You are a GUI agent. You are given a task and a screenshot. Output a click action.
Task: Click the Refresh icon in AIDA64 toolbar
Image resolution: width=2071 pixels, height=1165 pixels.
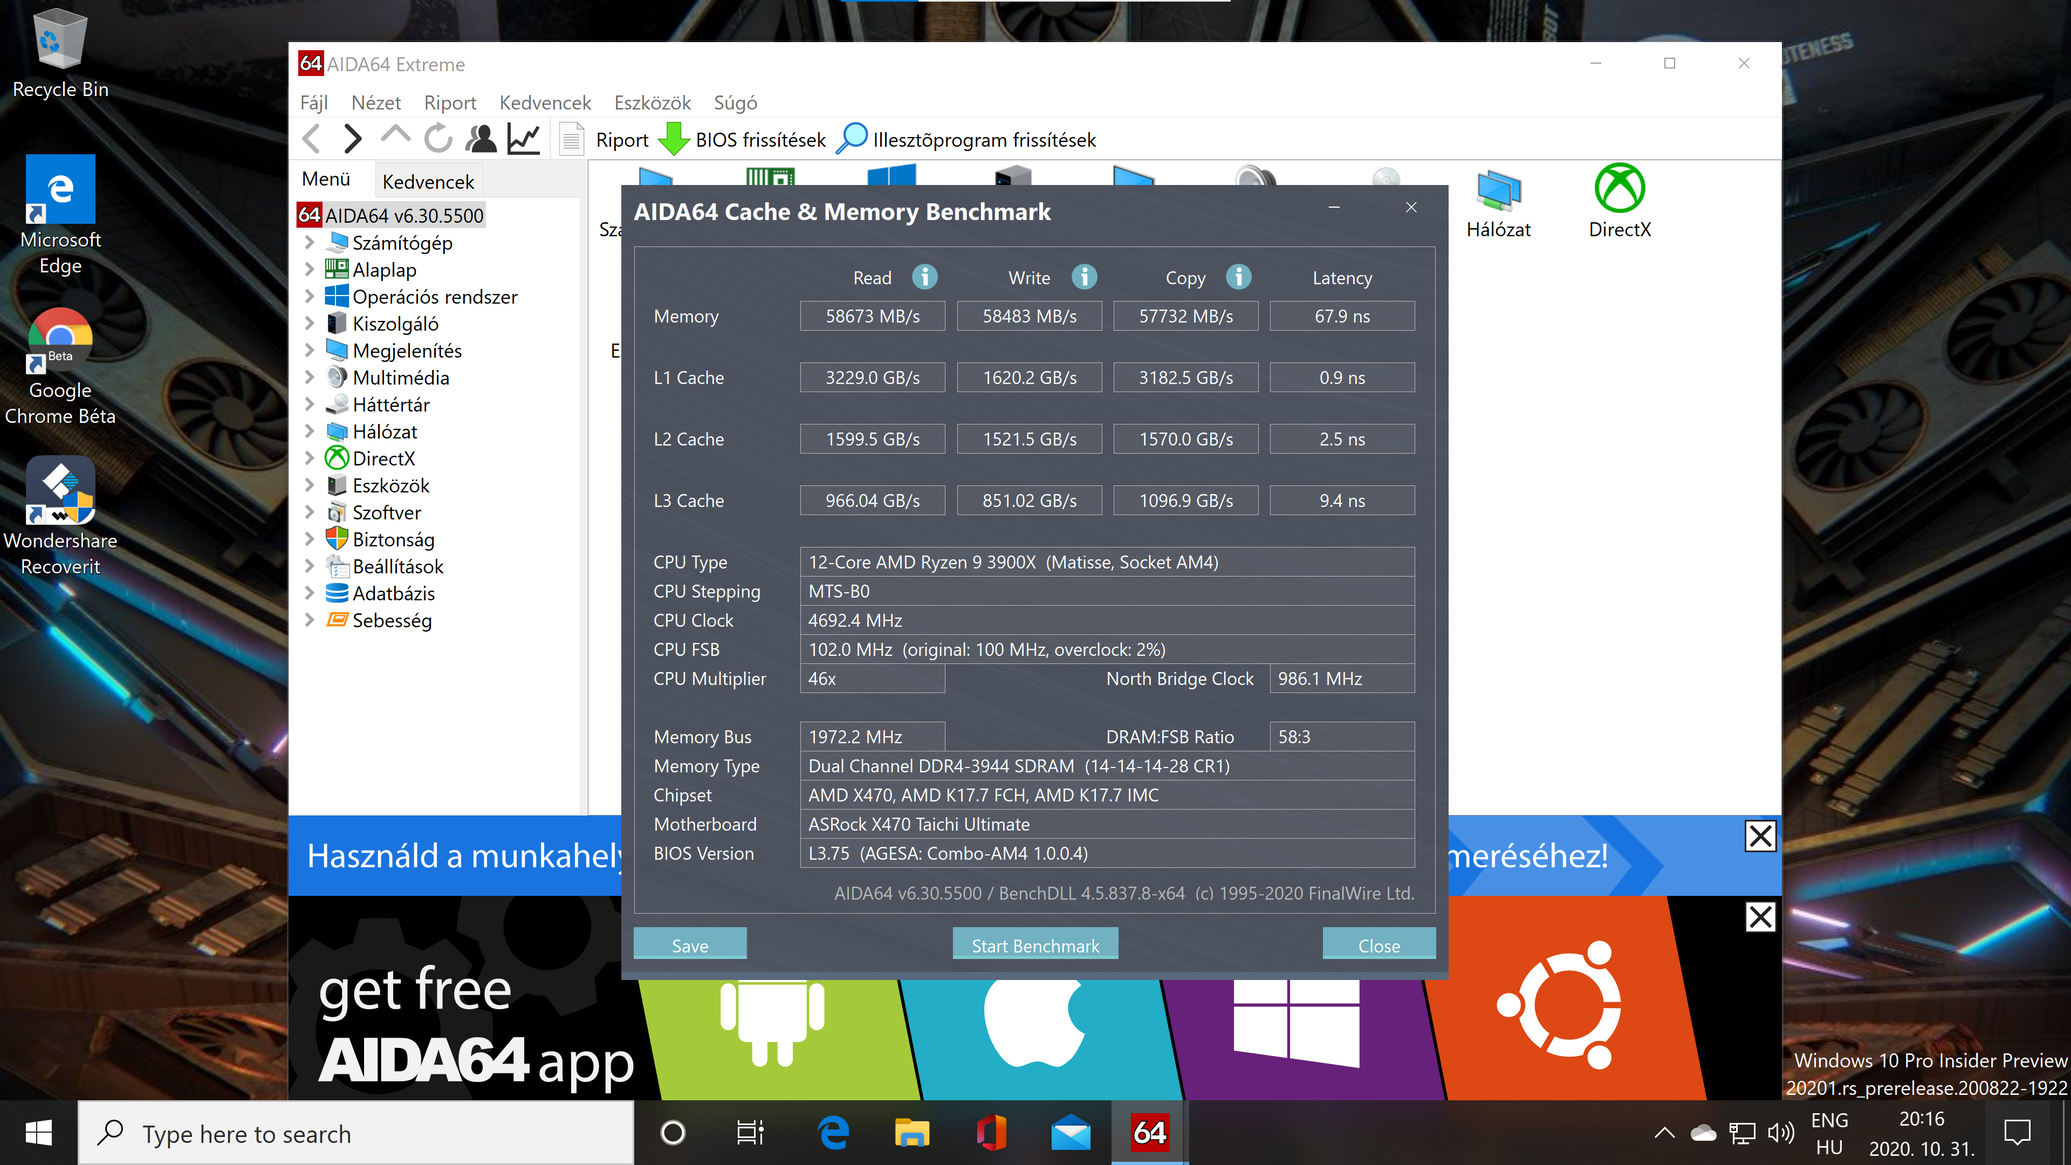438,139
